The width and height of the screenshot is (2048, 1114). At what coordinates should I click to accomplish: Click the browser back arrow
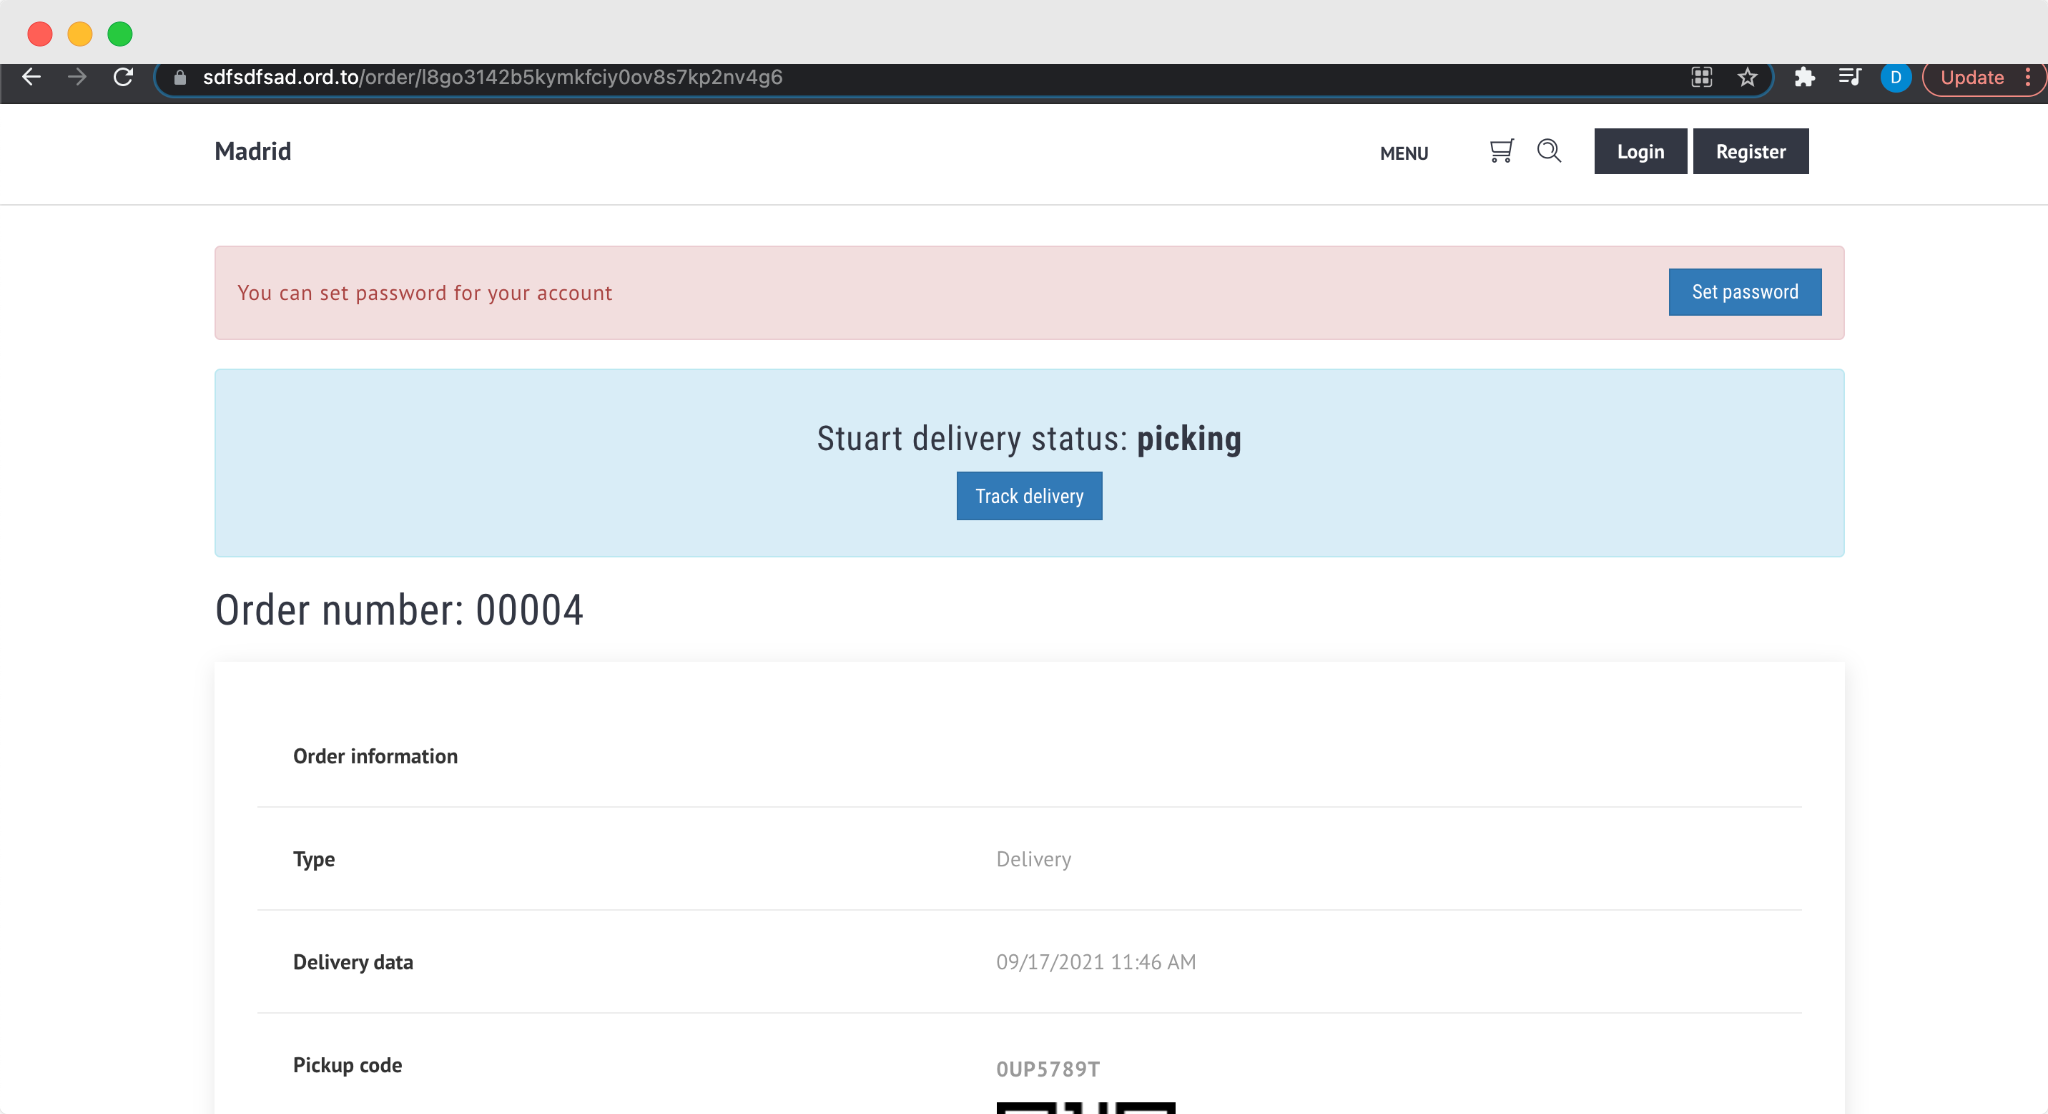31,77
